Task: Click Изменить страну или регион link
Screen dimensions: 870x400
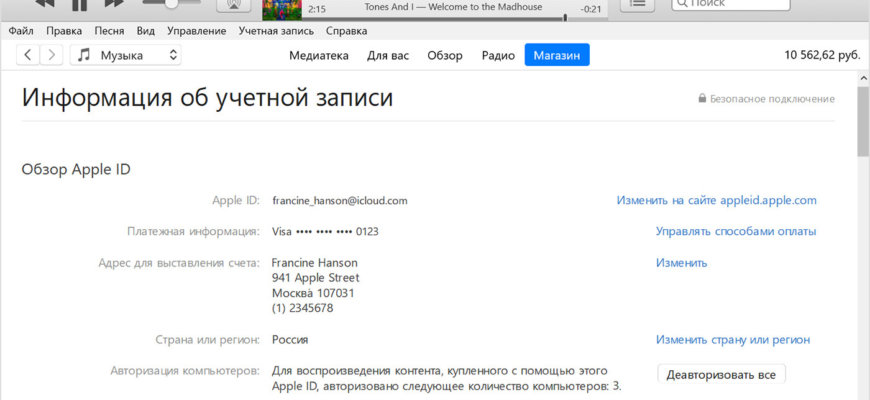Action: (733, 340)
